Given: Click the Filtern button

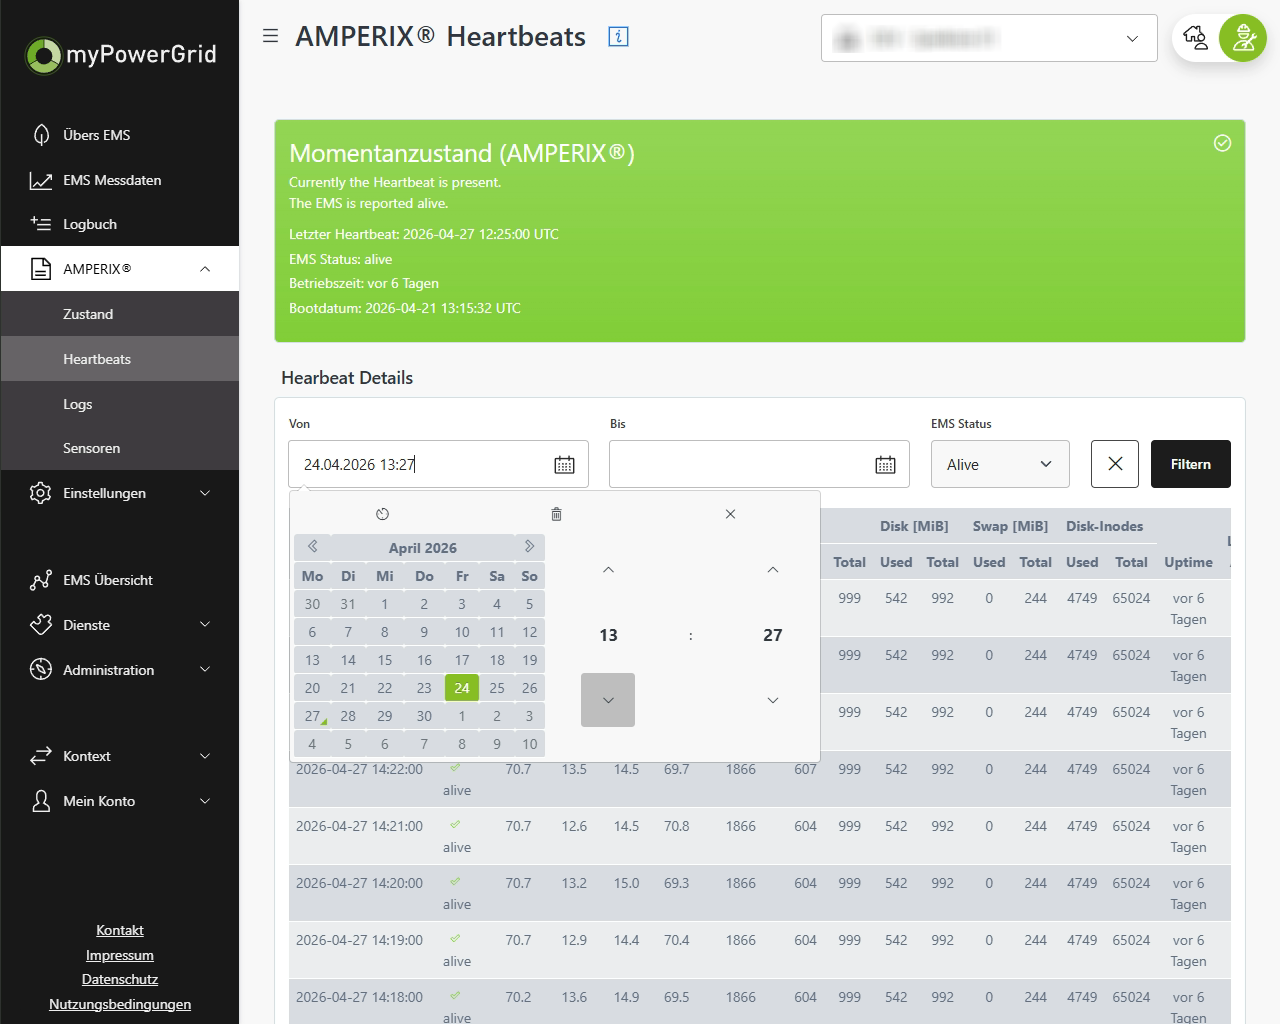Looking at the screenshot, I should (x=1190, y=464).
